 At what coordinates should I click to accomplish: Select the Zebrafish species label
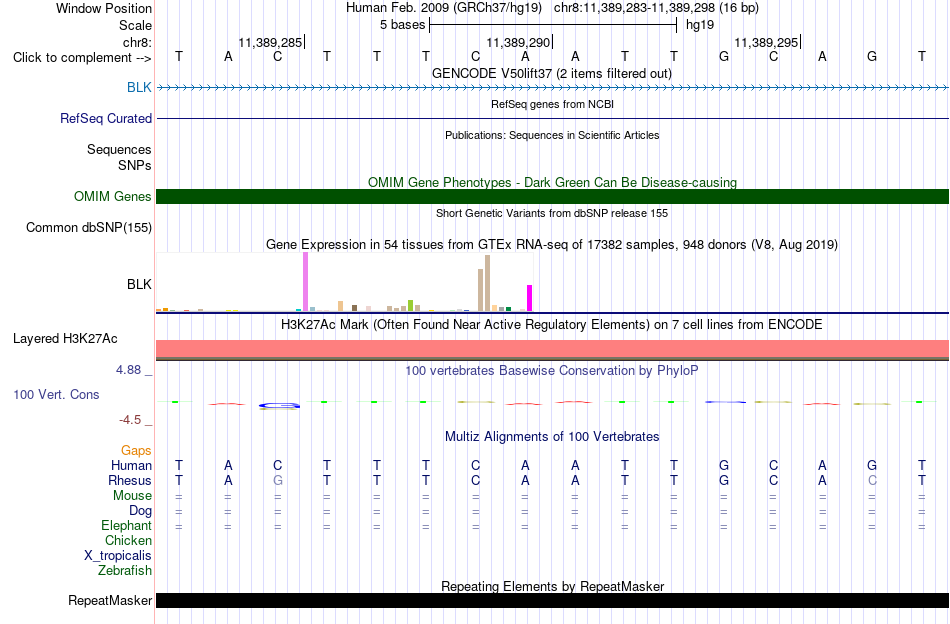point(125,570)
